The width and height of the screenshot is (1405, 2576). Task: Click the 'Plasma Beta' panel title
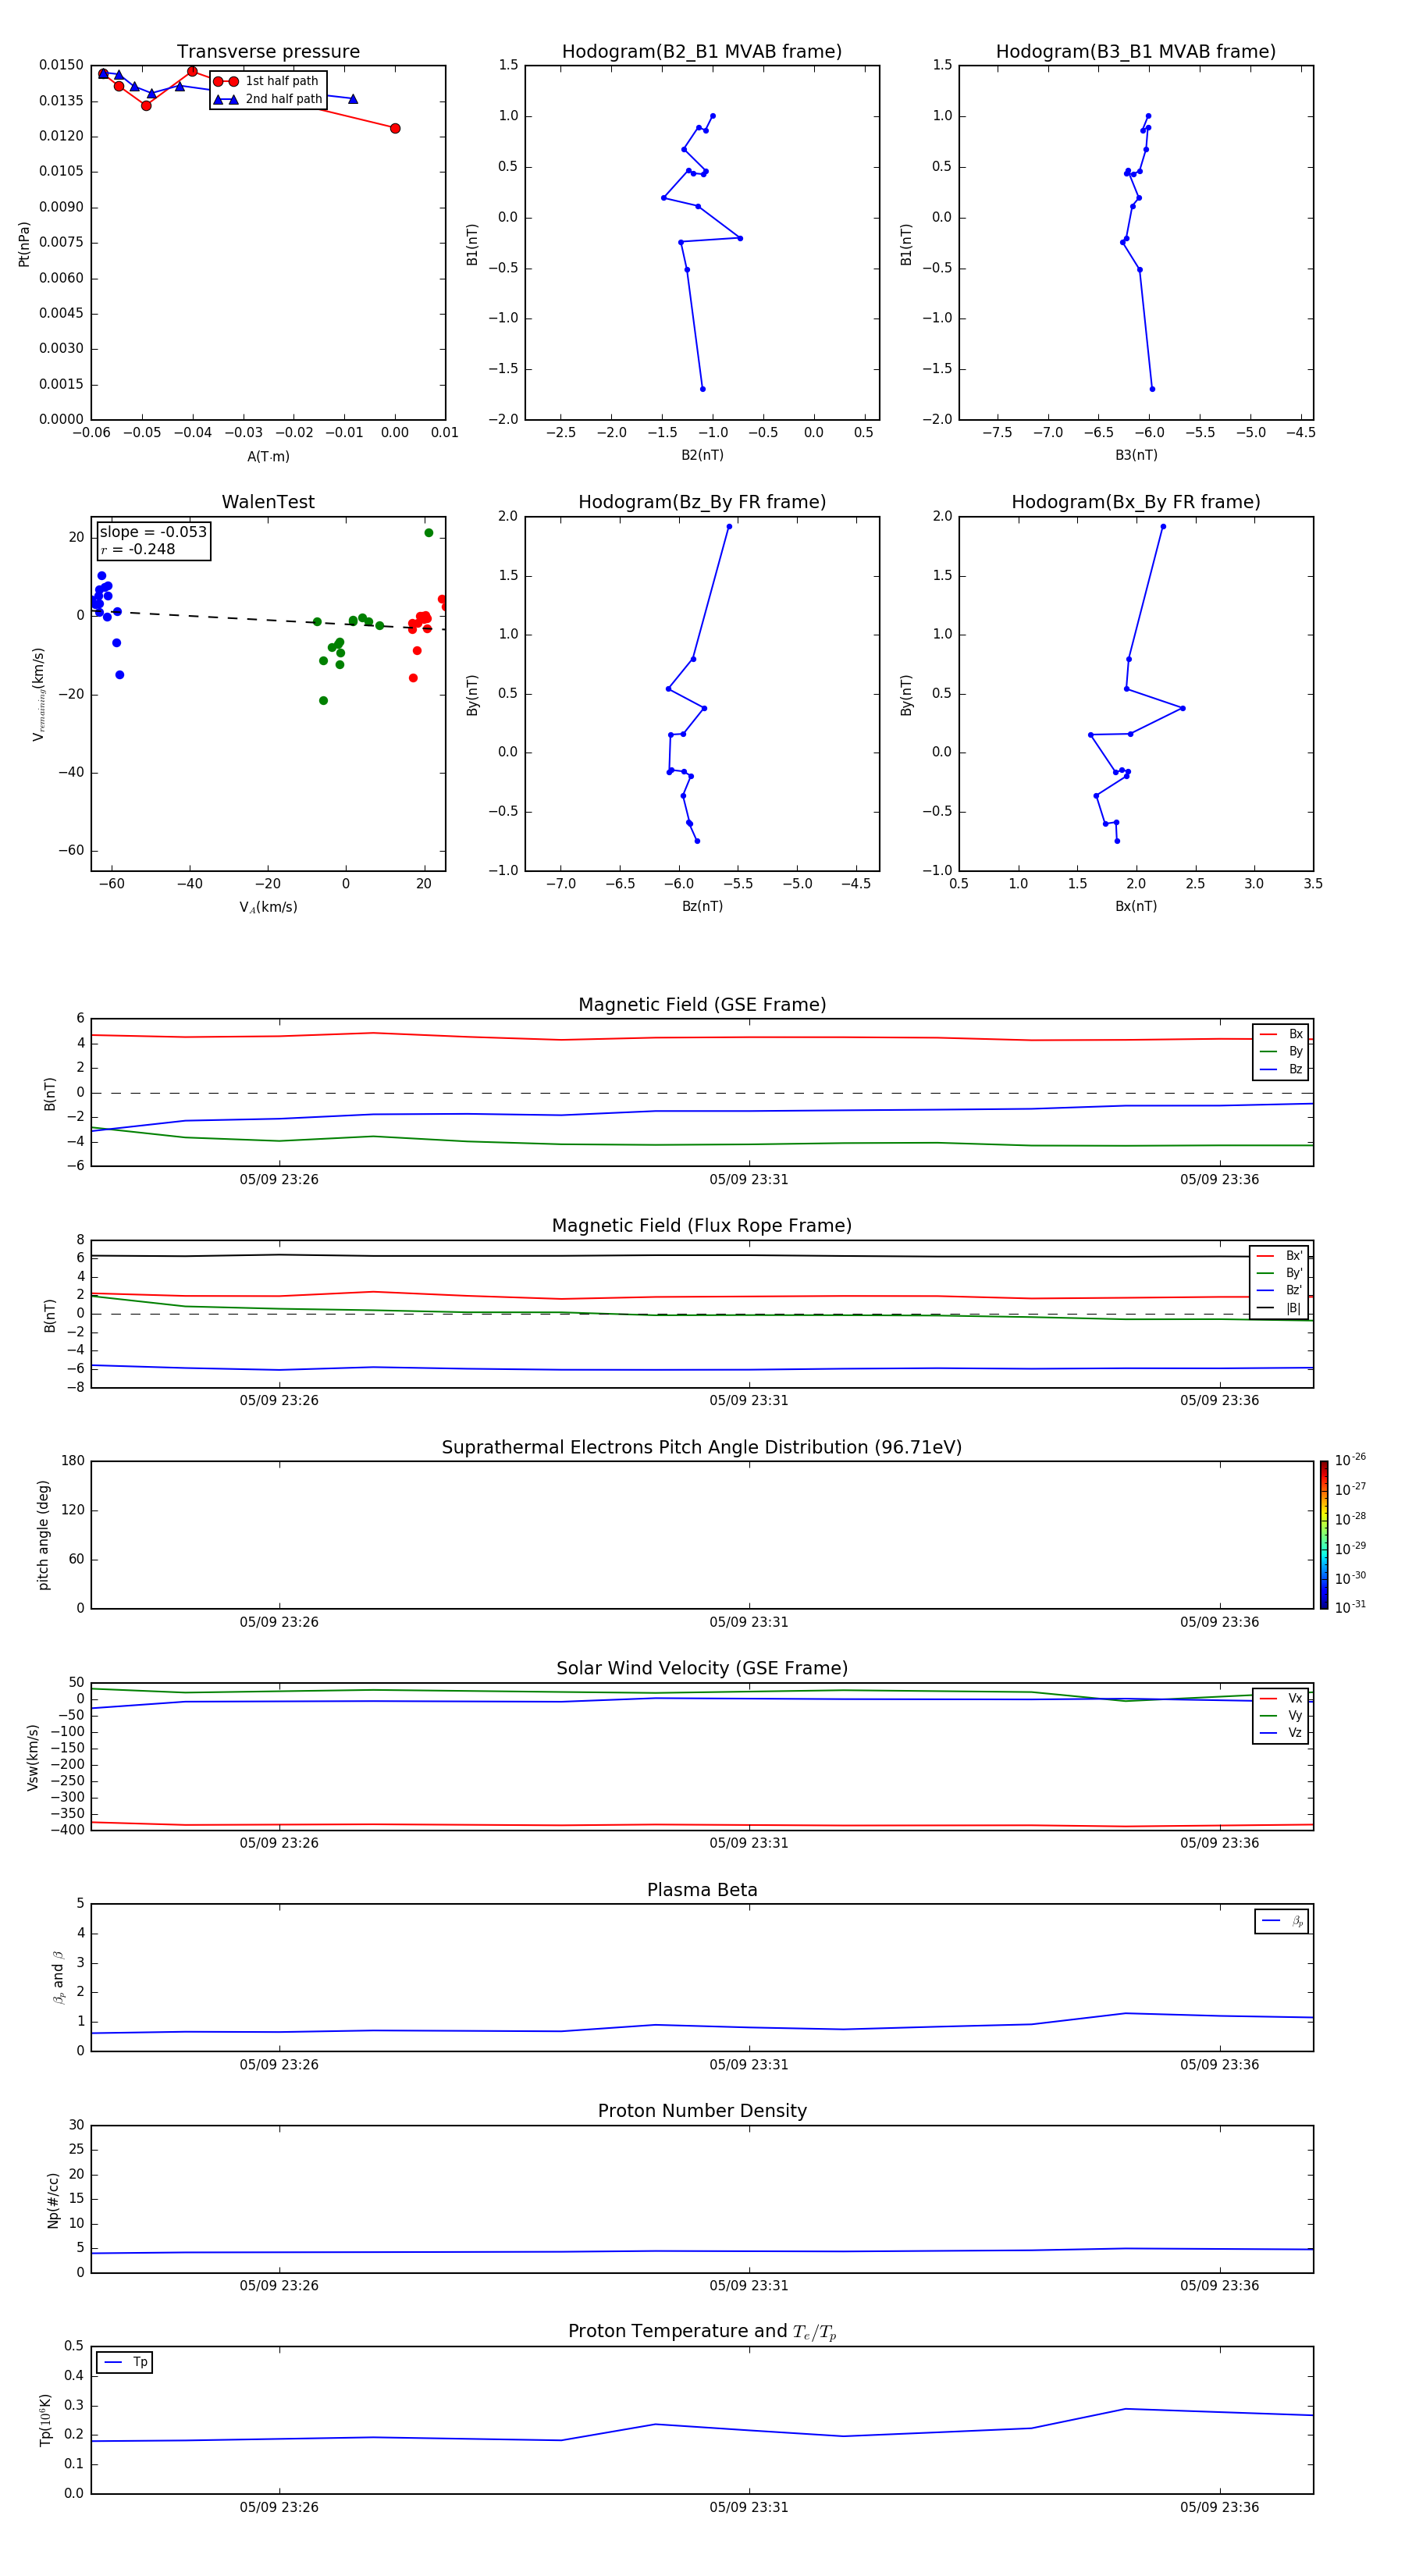(702, 1891)
